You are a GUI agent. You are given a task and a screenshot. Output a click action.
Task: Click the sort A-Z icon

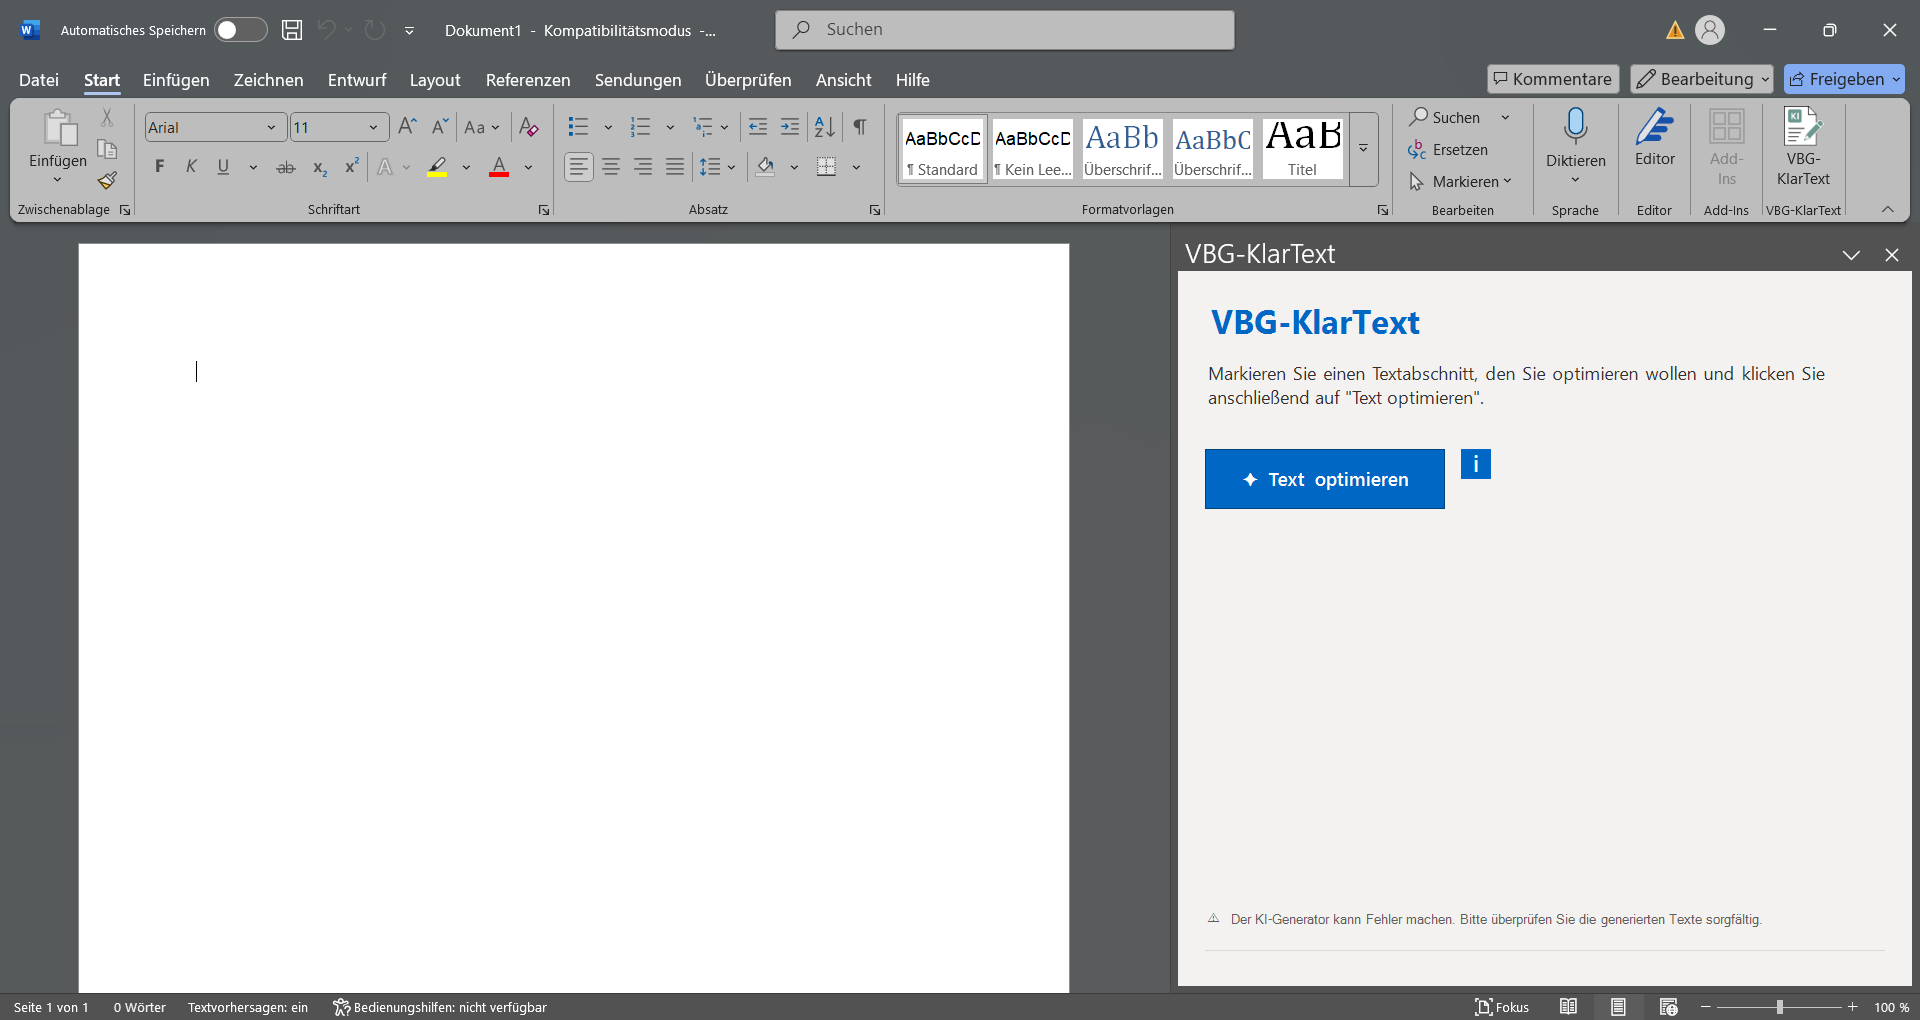(824, 127)
